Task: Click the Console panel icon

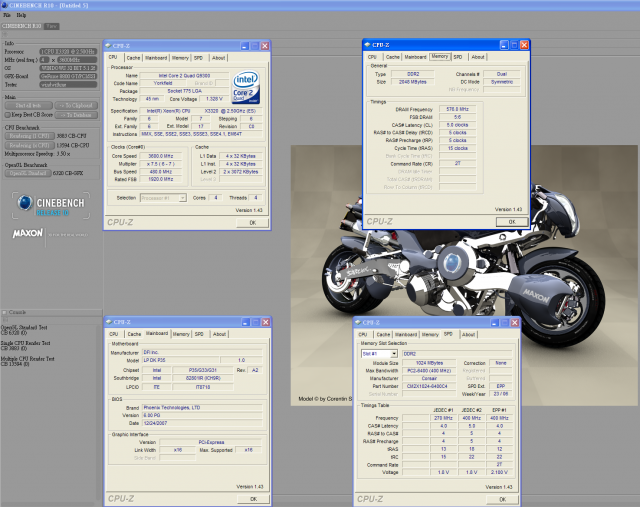Action: pos(4,312)
